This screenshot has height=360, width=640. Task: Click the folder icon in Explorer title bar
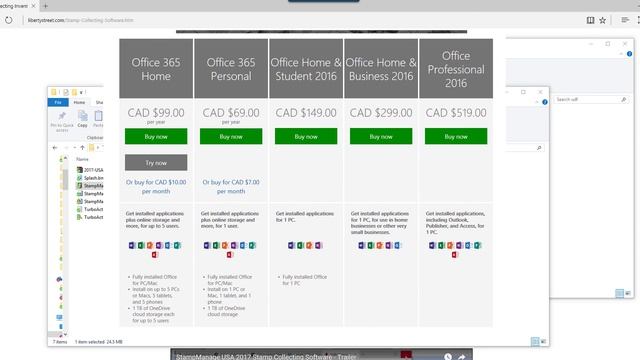[x=53, y=92]
